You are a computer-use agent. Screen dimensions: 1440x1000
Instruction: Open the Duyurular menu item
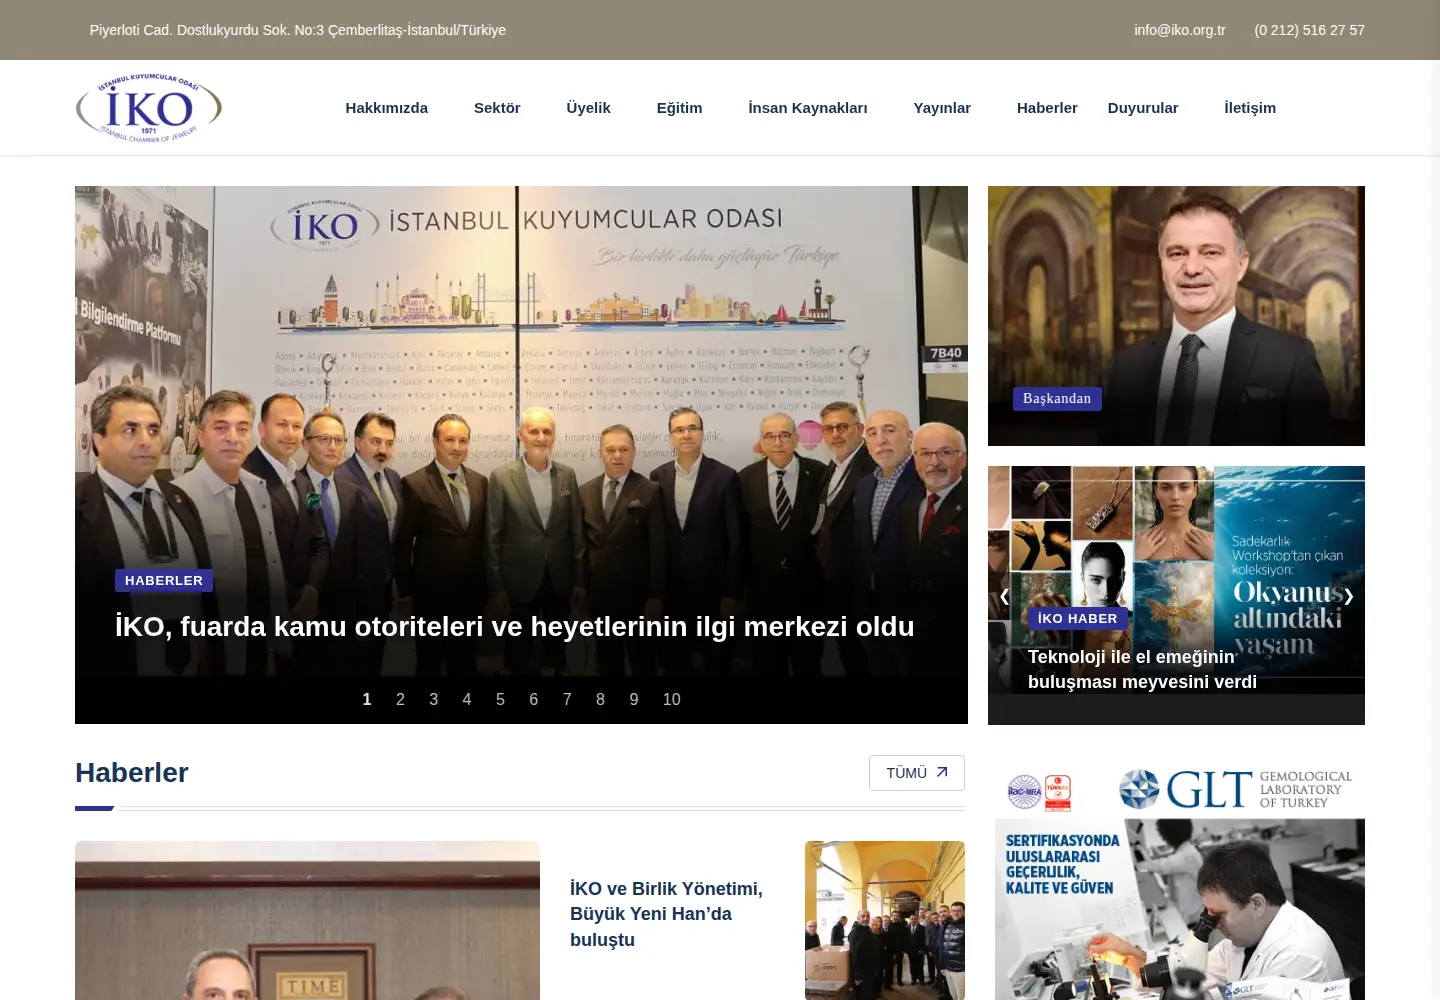pyautogui.click(x=1143, y=108)
